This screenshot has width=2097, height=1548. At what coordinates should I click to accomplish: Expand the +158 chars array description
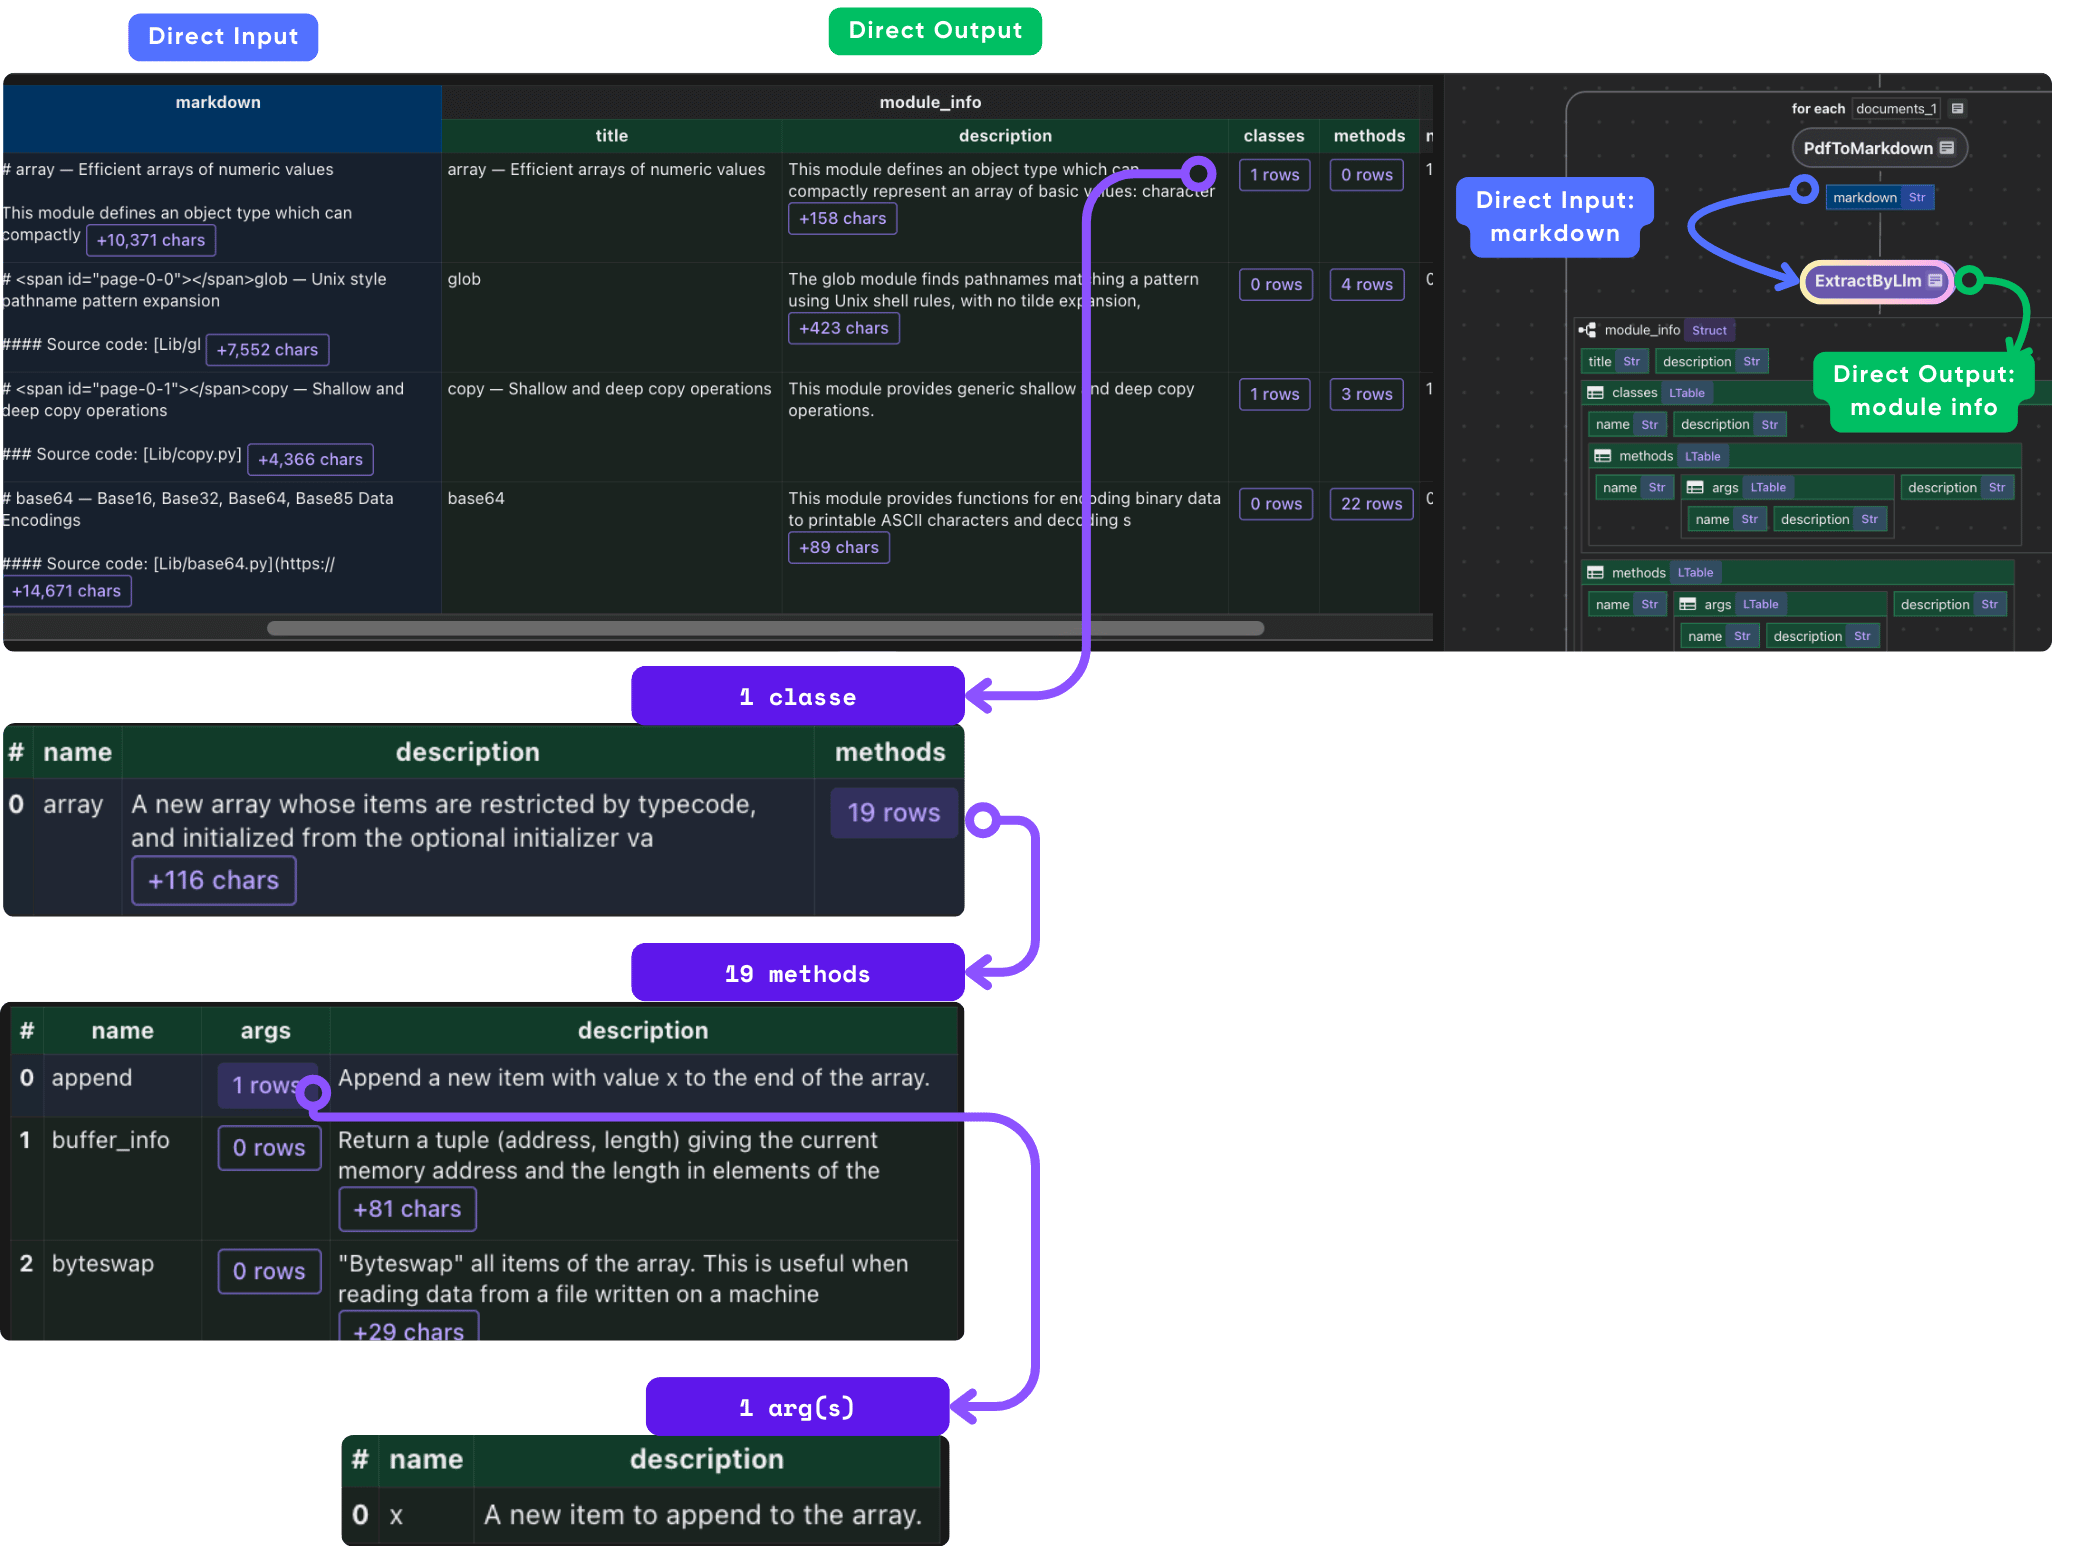click(842, 218)
